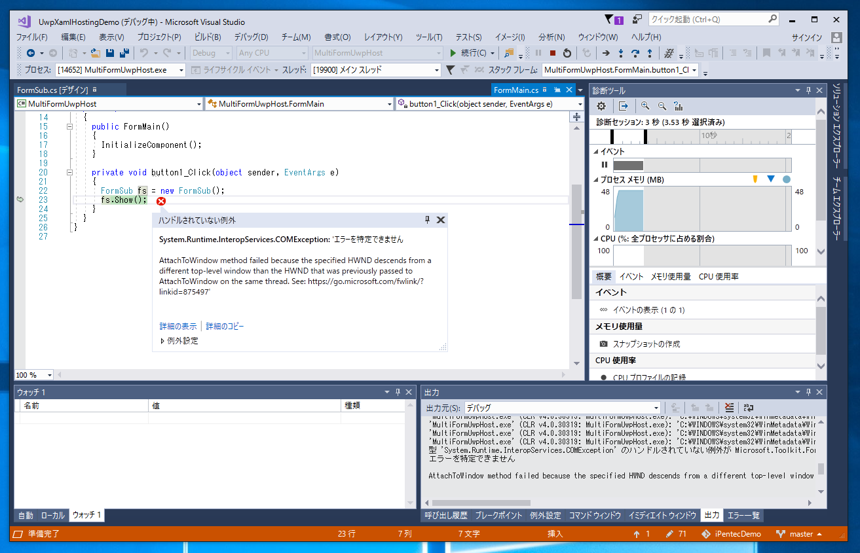Viewport: 860px width, 553px height.
Task: Click the Restart debugging icon
Action: pos(567,53)
